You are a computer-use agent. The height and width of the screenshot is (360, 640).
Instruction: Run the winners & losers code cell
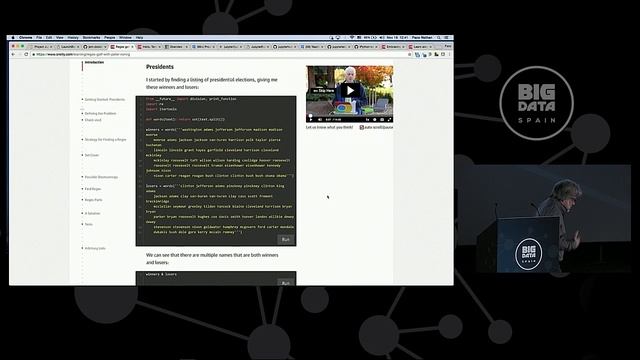[286, 282]
